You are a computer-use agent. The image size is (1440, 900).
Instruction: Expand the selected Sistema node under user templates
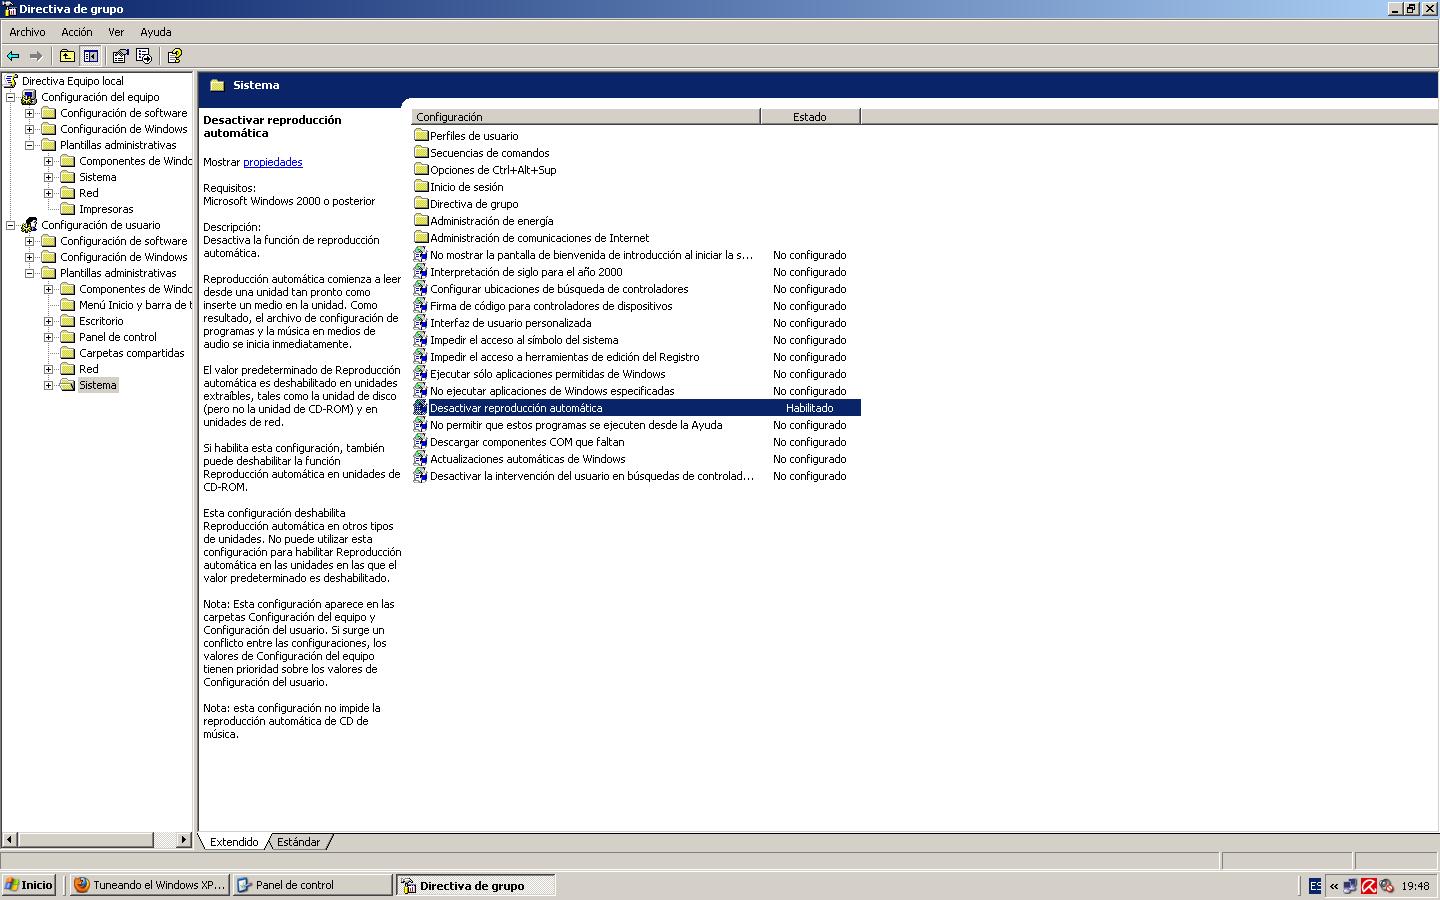(x=49, y=385)
